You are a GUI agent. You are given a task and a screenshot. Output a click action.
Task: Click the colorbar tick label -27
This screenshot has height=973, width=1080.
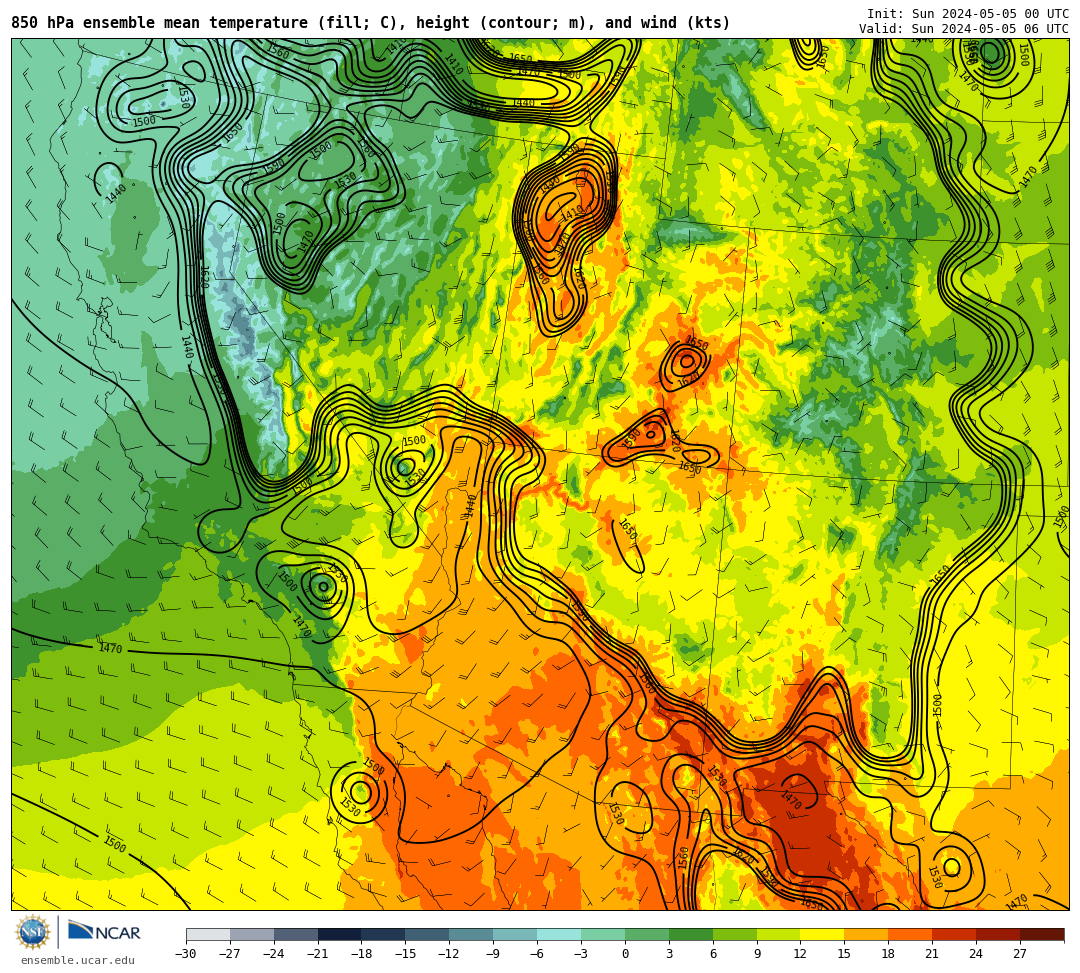coord(230,954)
